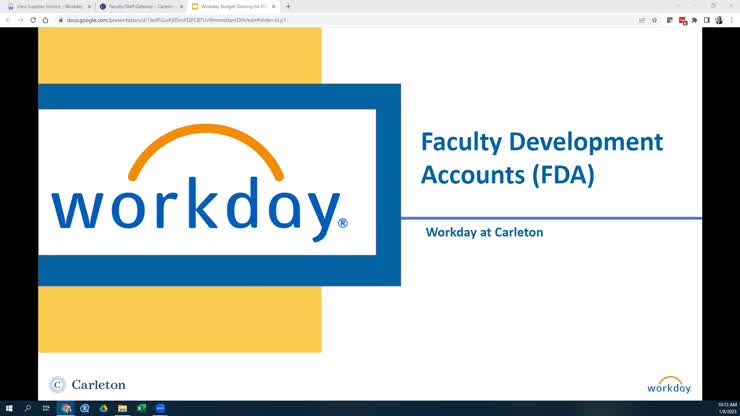Close the View Supplier Invoice tab
Screen dimensions: 740x416
89,7
